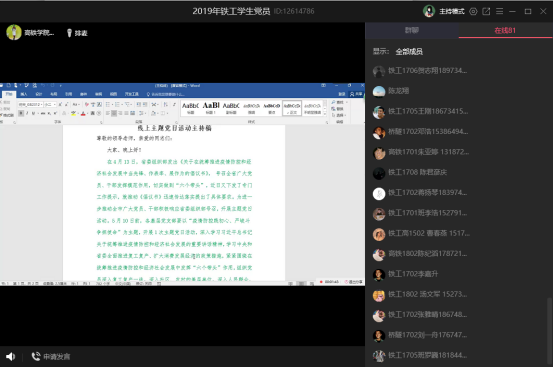
Task: Expand the Word styles gallery more arrow
Action: [x=325, y=113]
